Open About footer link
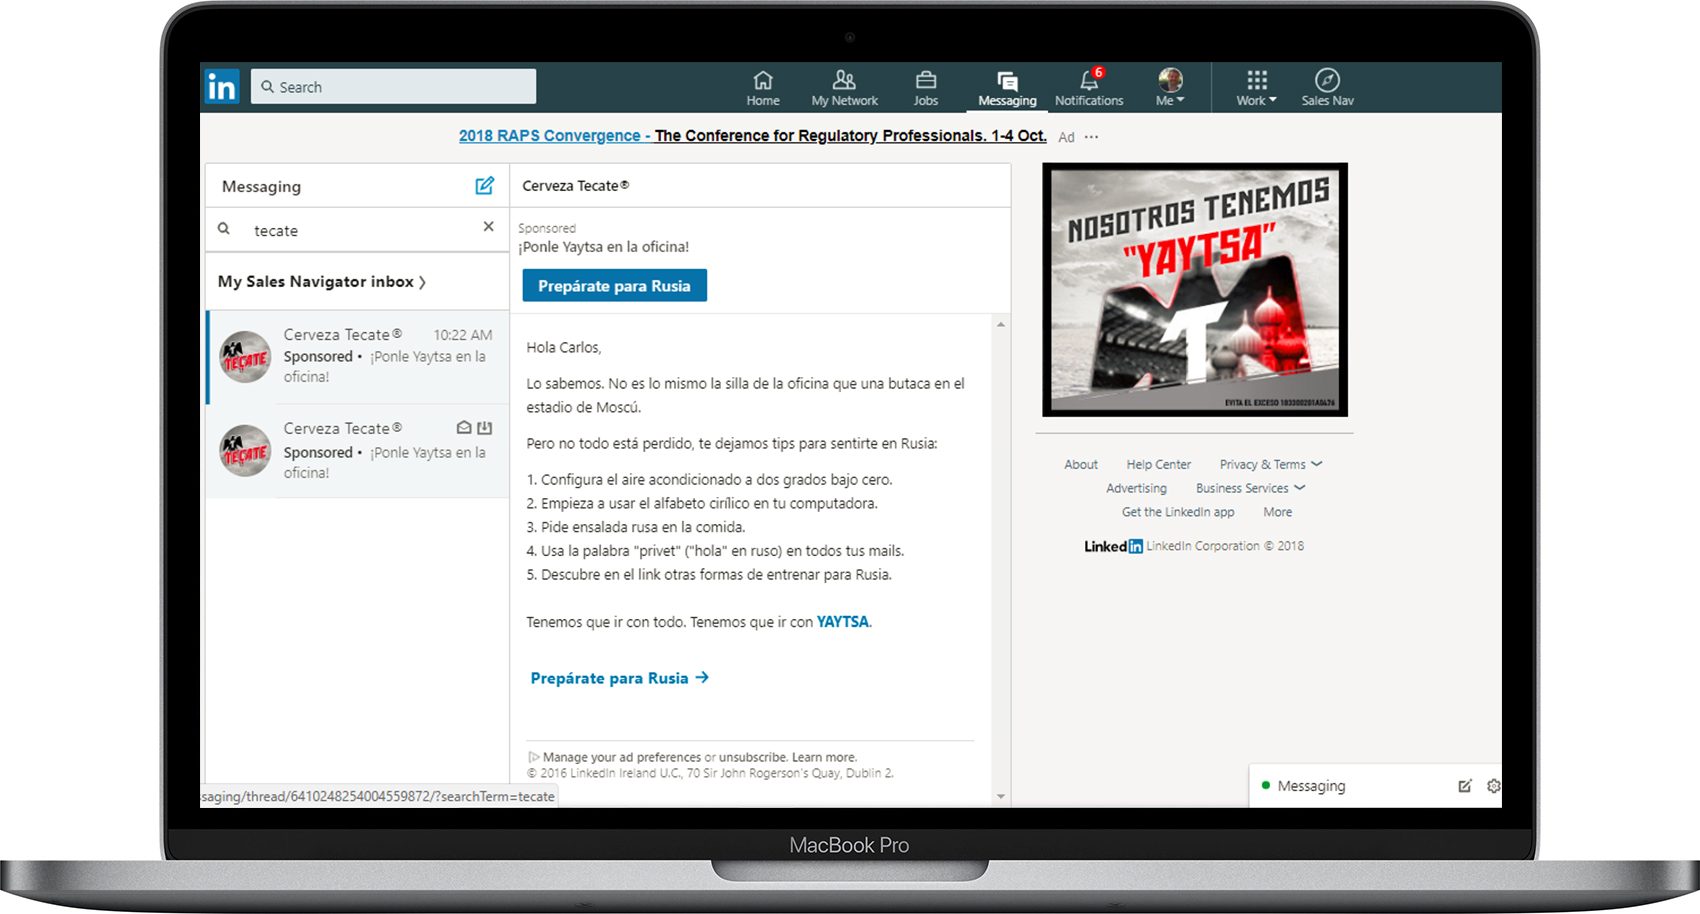Viewport: 1700px width, 914px height. point(1081,465)
